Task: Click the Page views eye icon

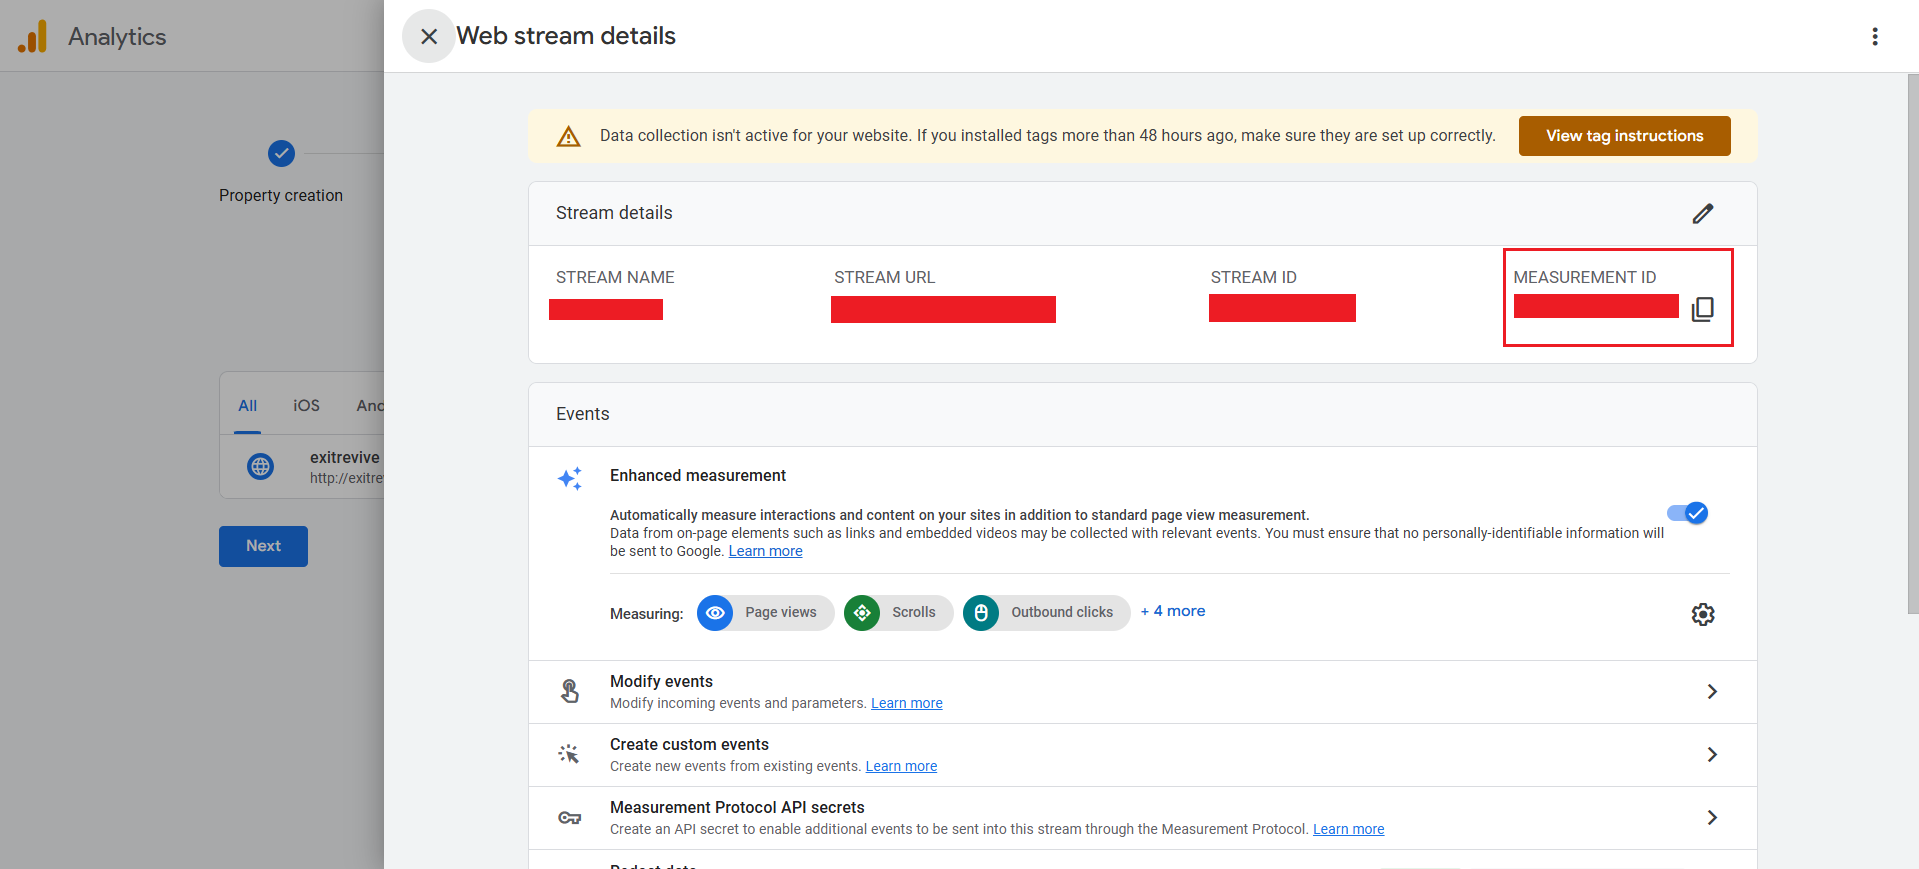Action: [x=715, y=613]
